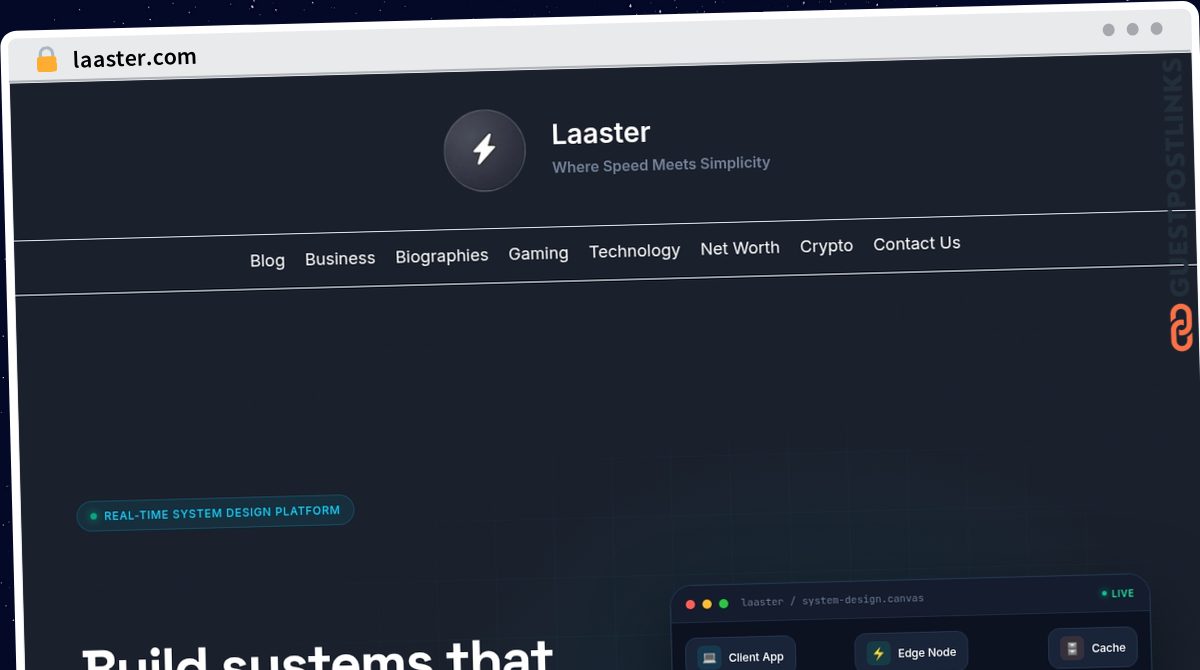Click the Real-Time System Design Platform badge
Screen dimensions: 1200x670
(215, 513)
